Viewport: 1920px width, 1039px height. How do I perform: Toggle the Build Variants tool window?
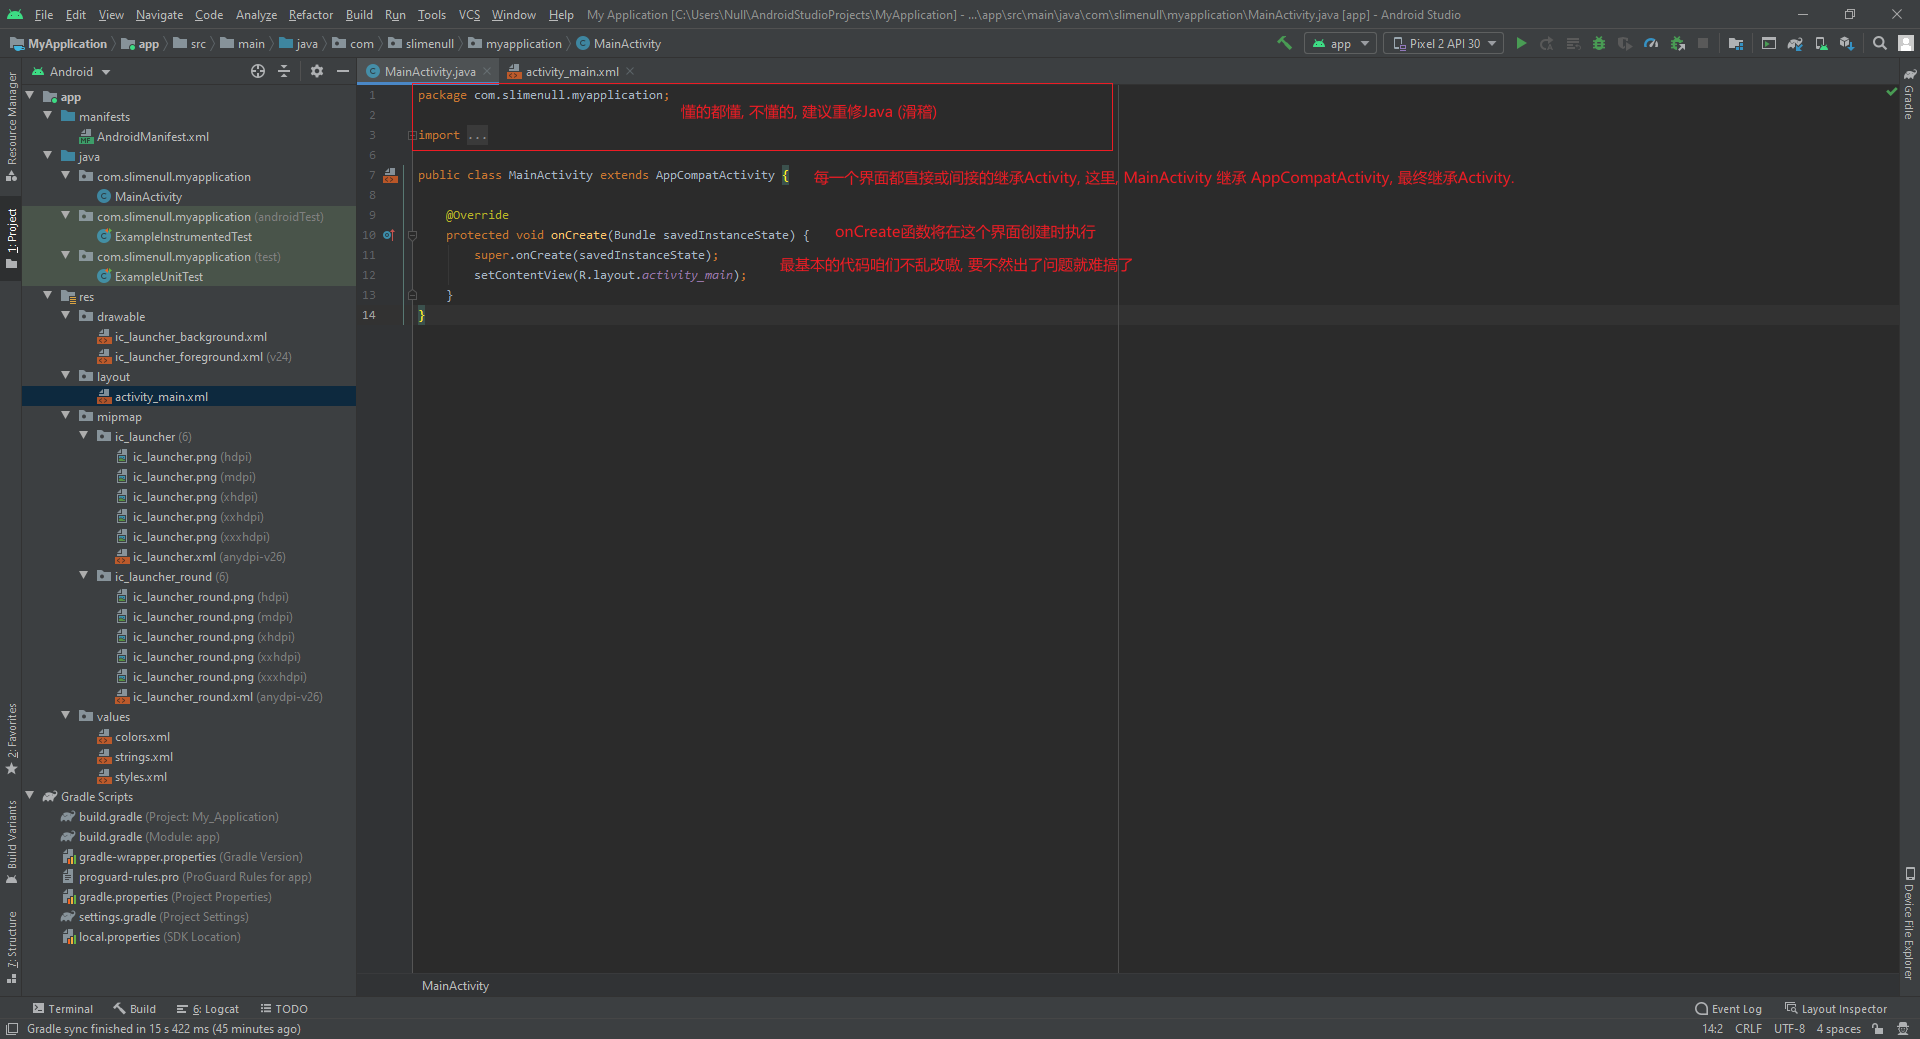click(x=12, y=841)
